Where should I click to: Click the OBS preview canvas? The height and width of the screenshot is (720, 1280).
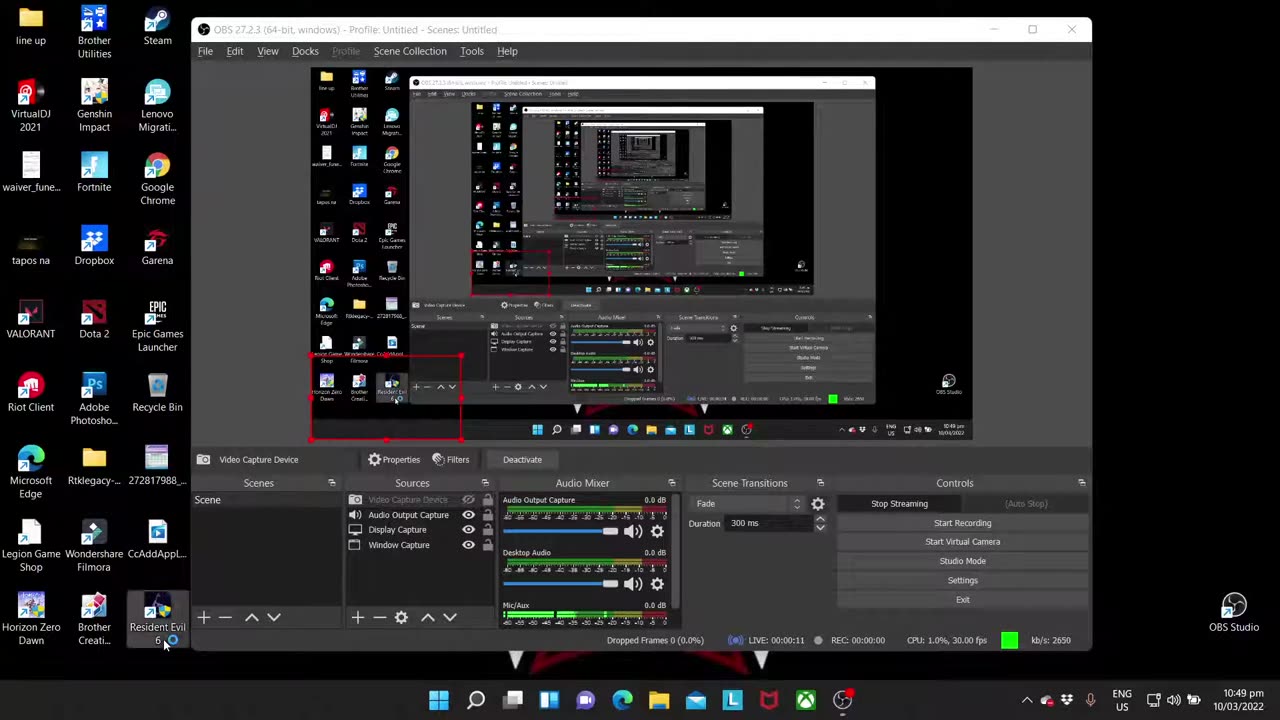click(x=640, y=254)
